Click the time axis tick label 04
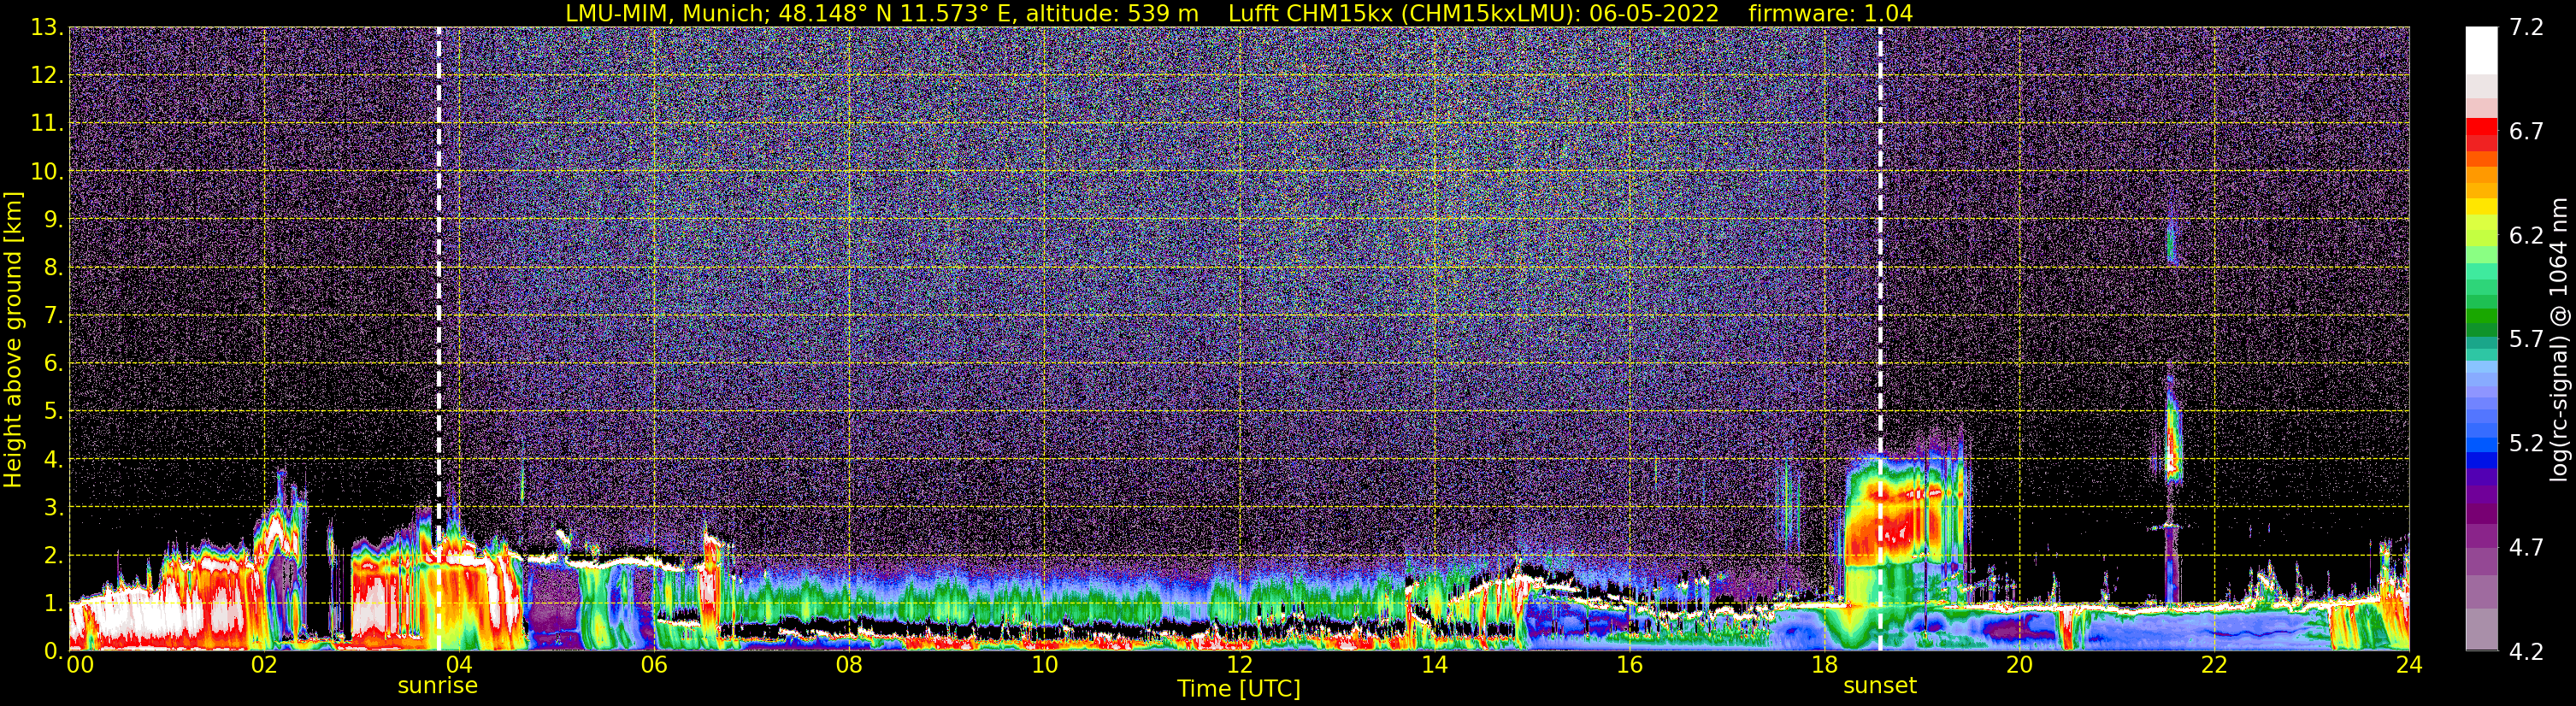Image resolution: width=2576 pixels, height=706 pixels. click(458, 665)
